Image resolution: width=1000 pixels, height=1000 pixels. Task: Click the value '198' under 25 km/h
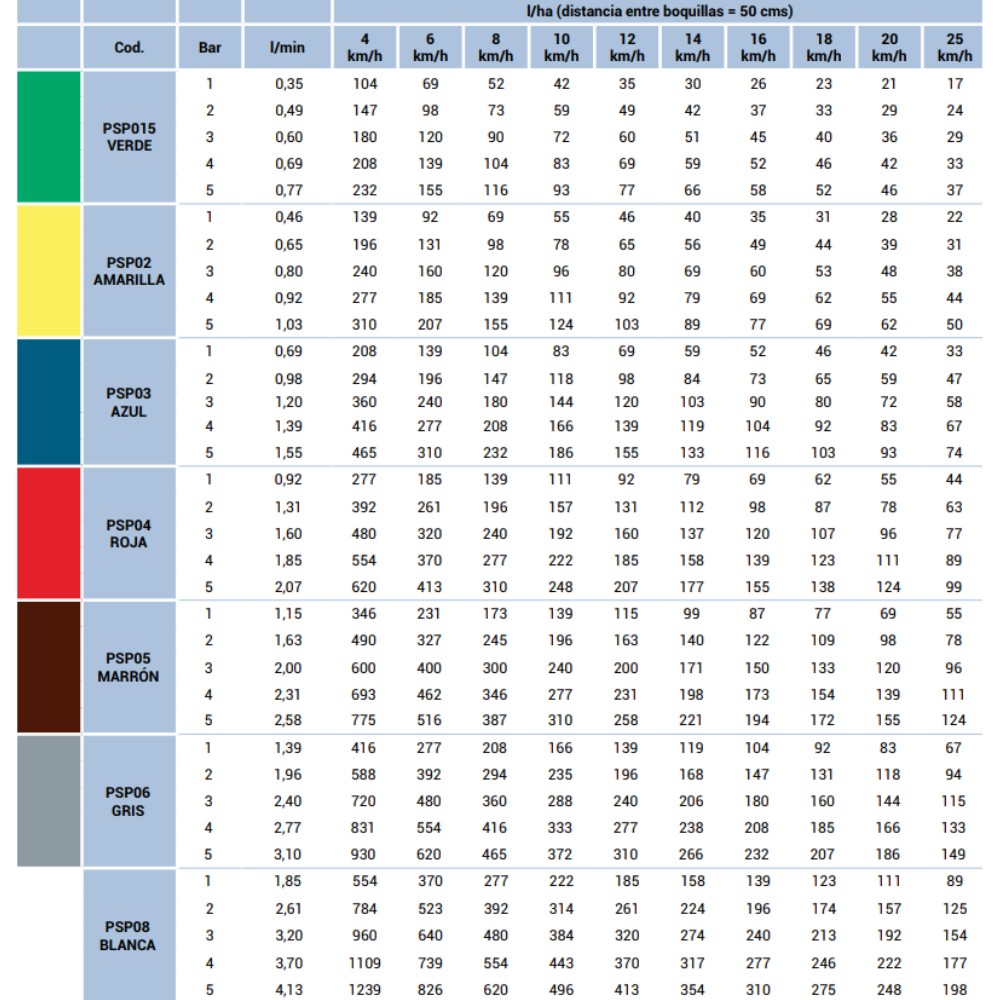[955, 990]
